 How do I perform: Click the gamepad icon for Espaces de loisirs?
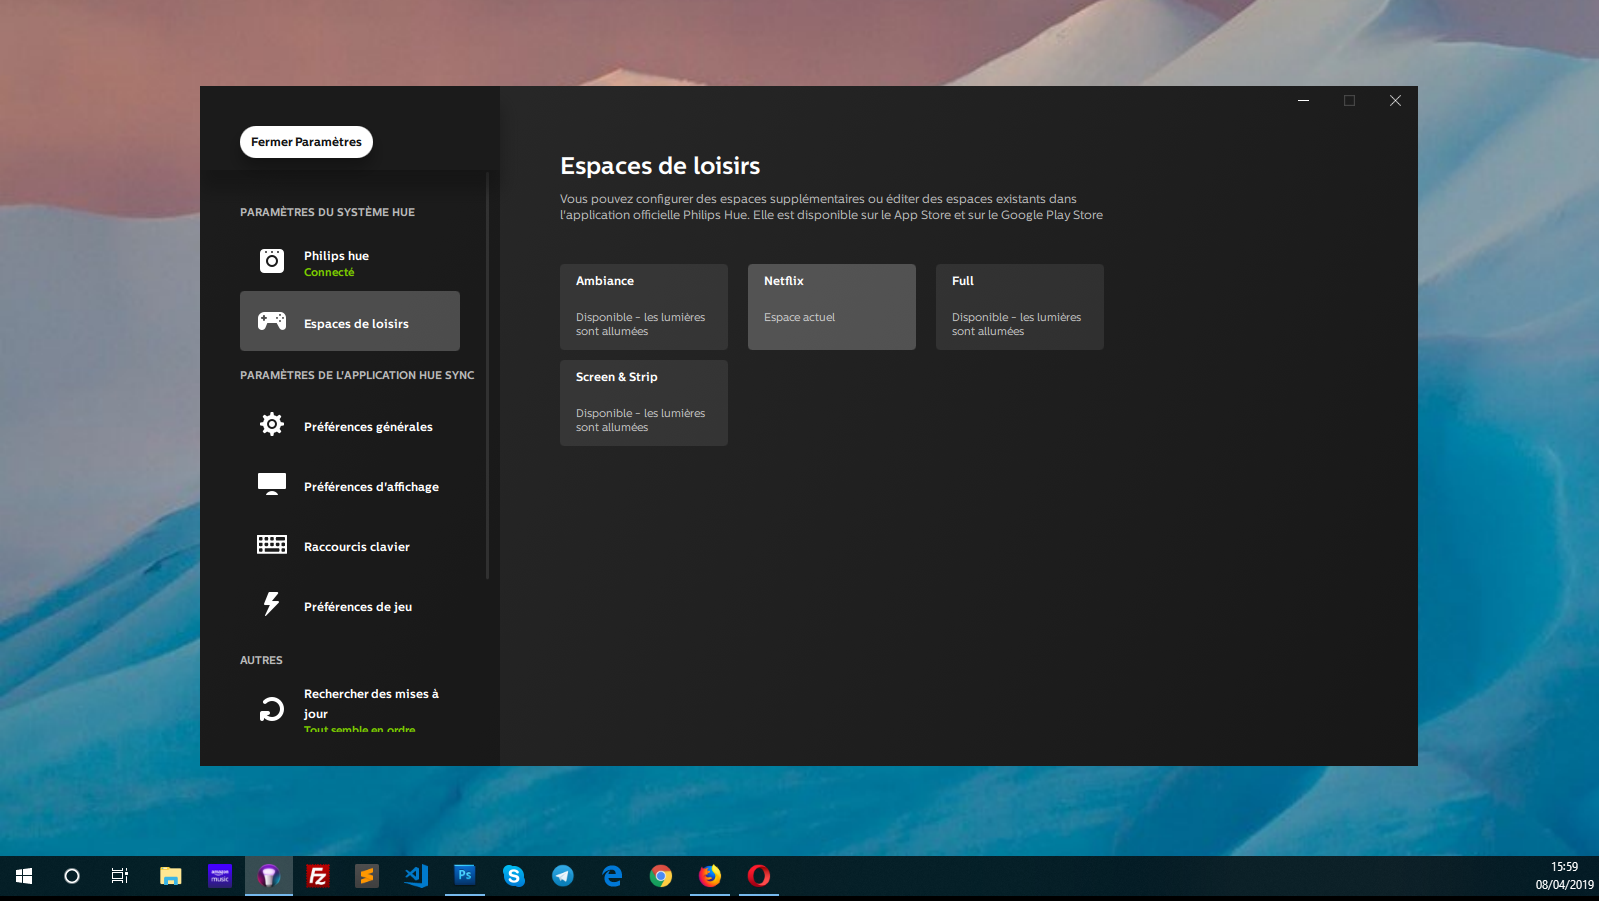click(x=271, y=321)
